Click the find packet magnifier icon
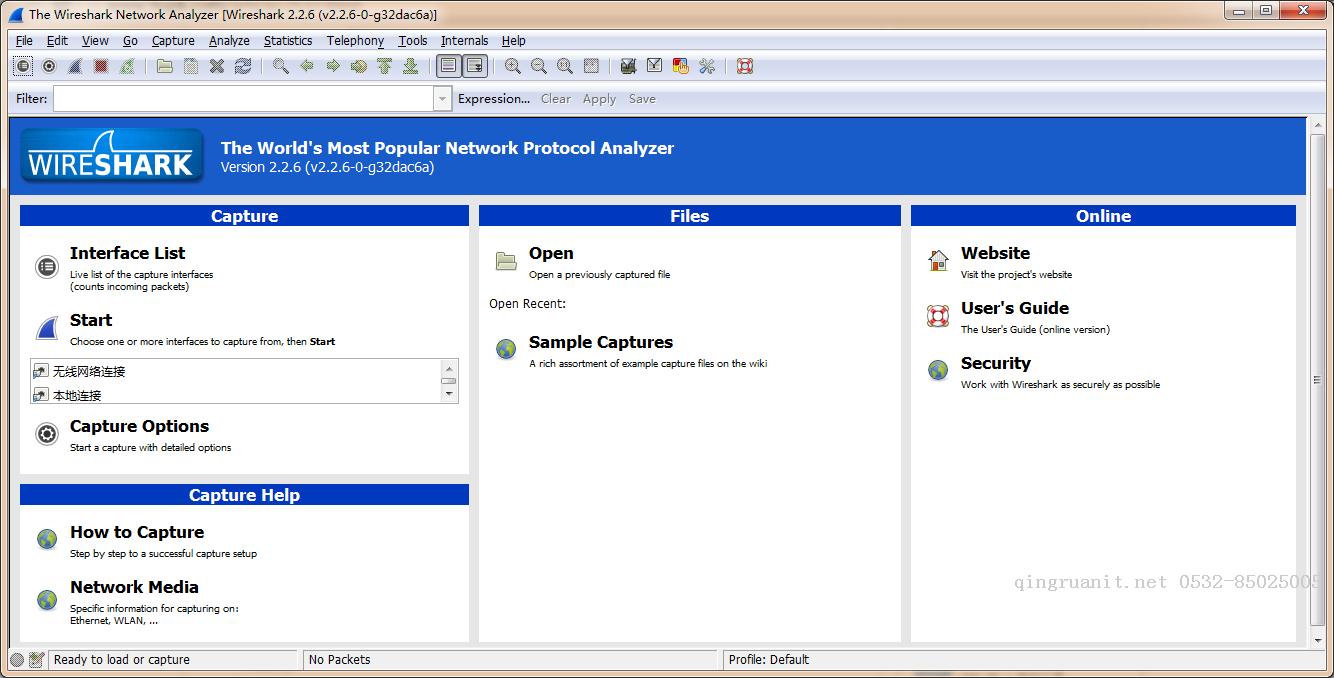Image resolution: width=1334 pixels, height=678 pixels. (281, 66)
